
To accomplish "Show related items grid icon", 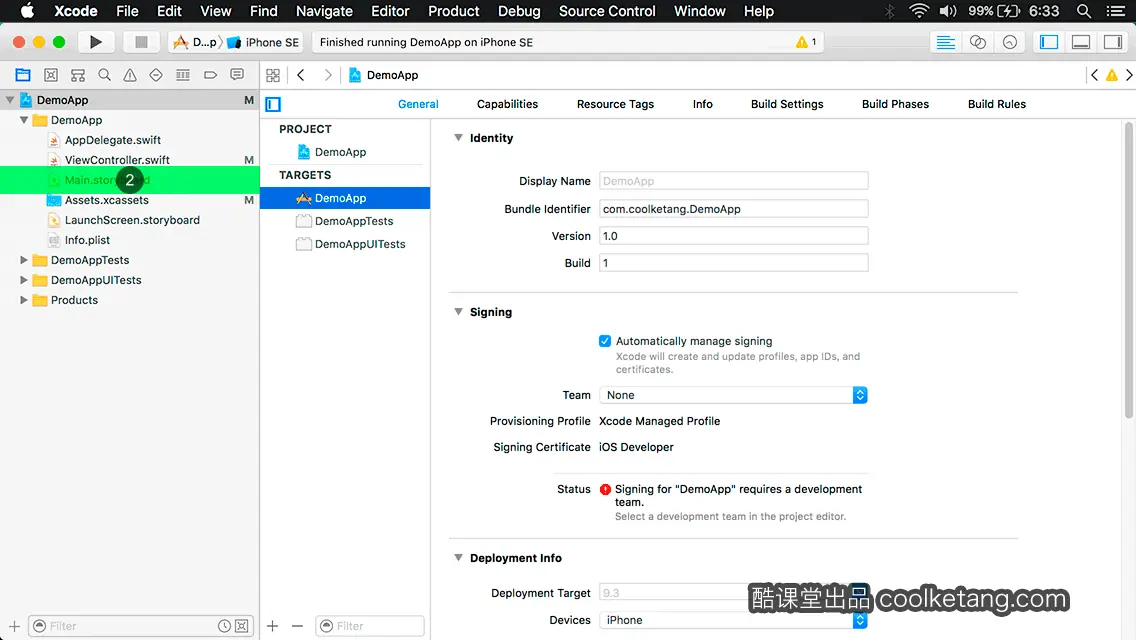I will pos(273,75).
